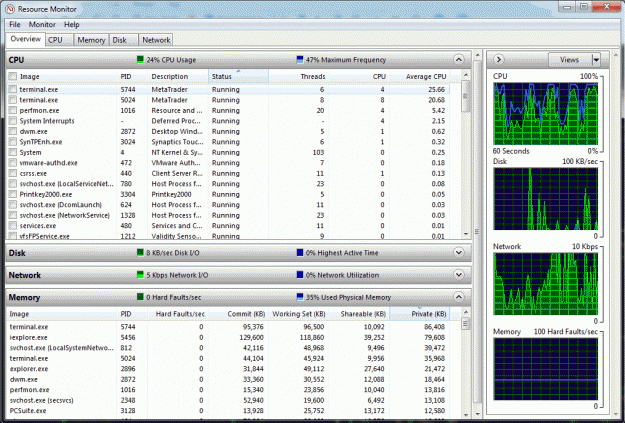Check the Printkey2000.exe checkbox
Screen dimensions: 625x423
point(13,194)
